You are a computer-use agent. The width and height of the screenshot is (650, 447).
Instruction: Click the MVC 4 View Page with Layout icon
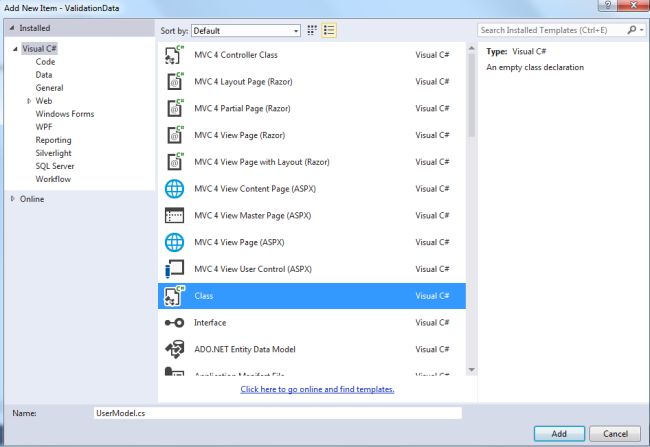pyautogui.click(x=174, y=162)
